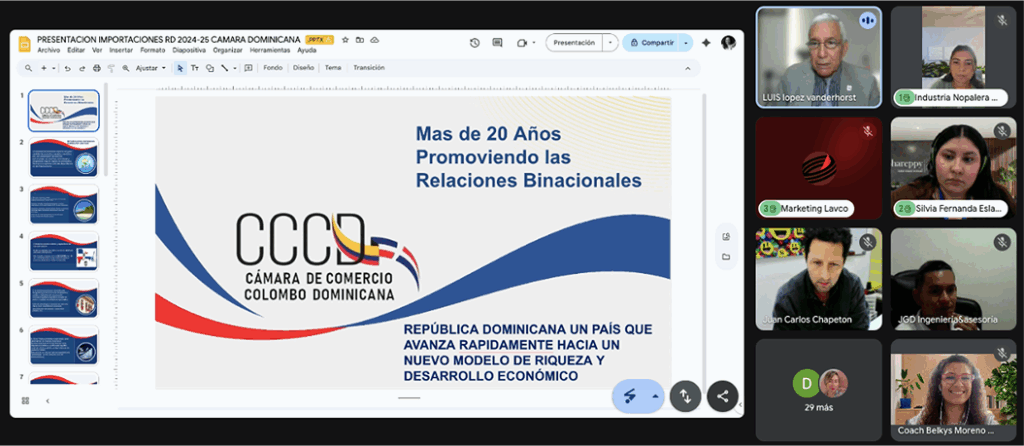The image size is (1024, 446).
Task: Click speaking indicator on Luis Lopez tile
Action: point(867,20)
